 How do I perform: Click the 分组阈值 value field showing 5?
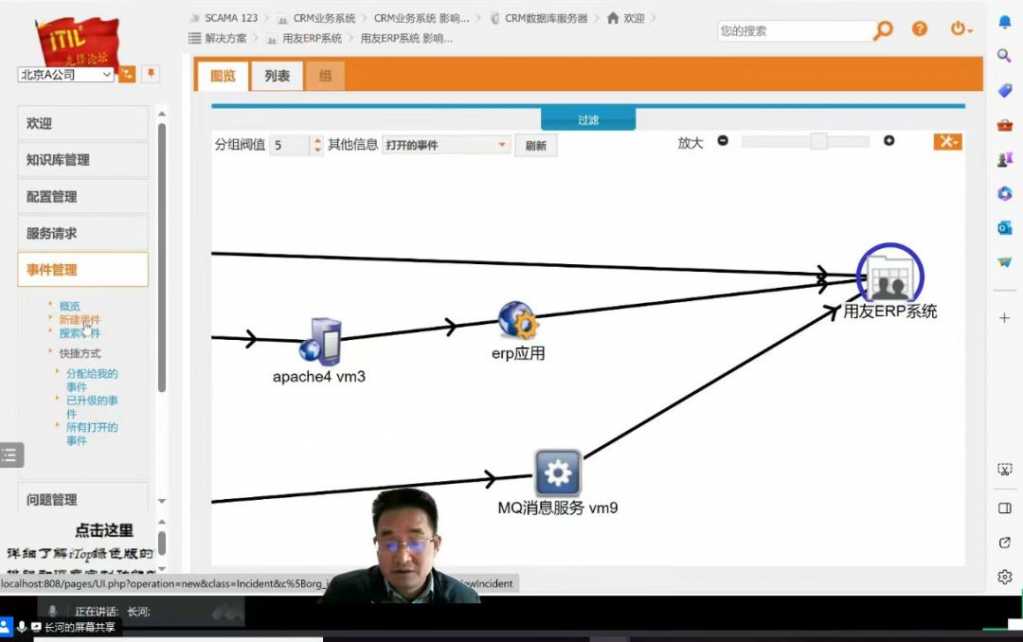click(x=291, y=145)
